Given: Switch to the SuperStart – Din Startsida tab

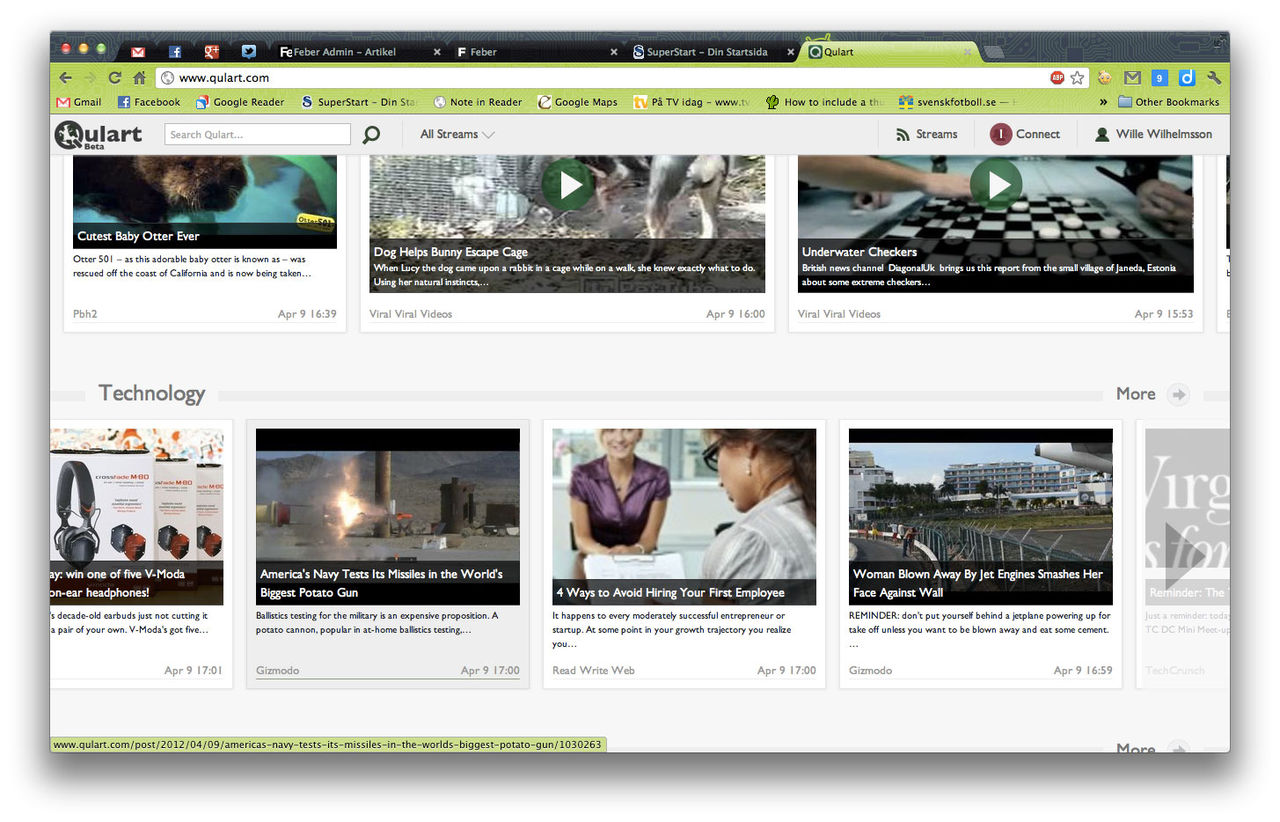Looking at the screenshot, I should (706, 52).
